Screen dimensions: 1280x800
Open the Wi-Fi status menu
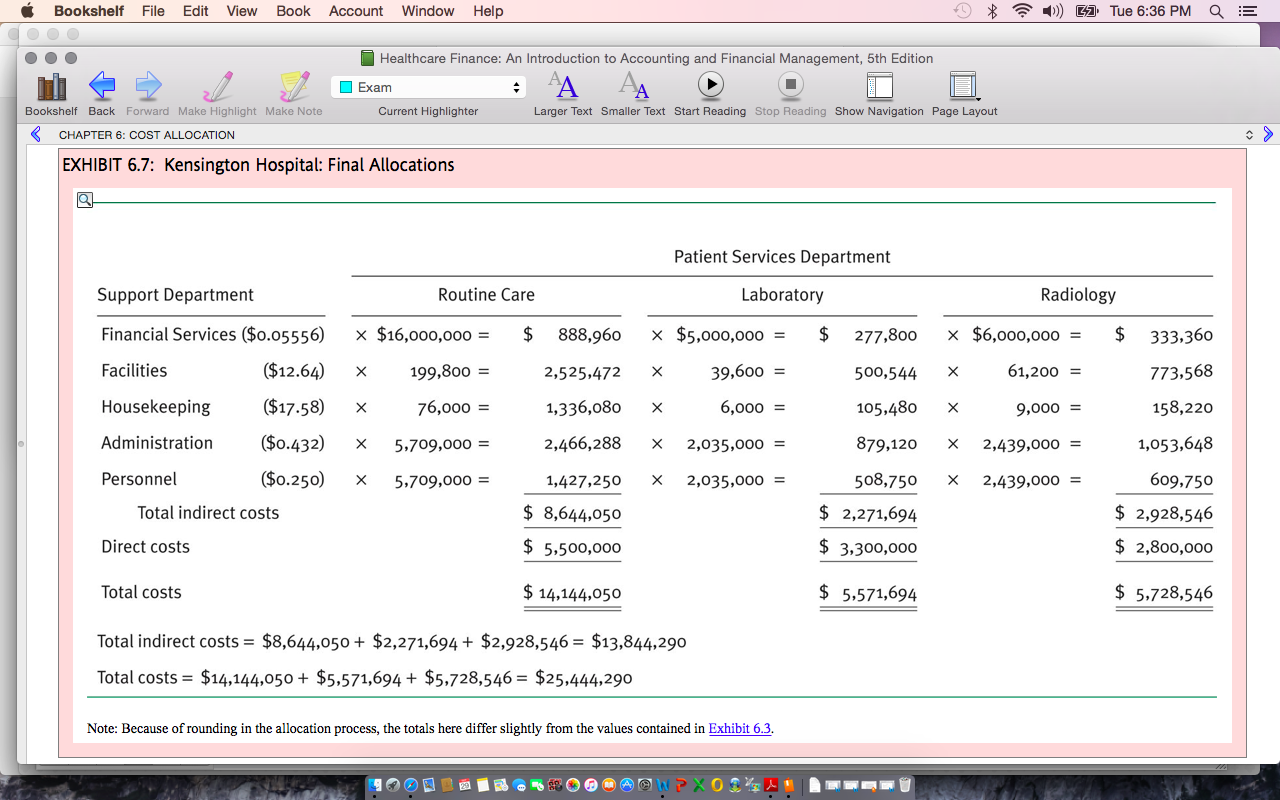point(1022,11)
